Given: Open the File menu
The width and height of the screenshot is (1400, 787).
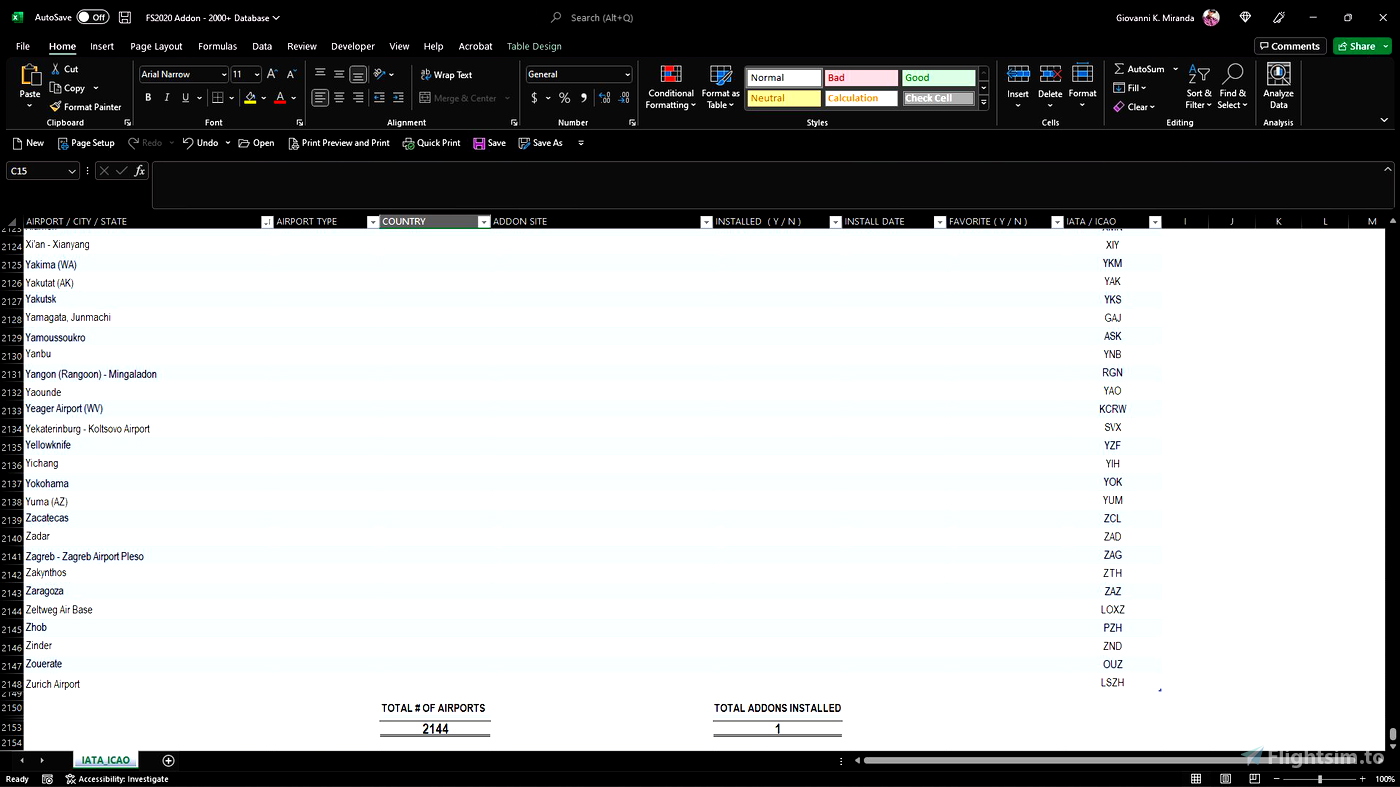Looking at the screenshot, I should 23,46.
